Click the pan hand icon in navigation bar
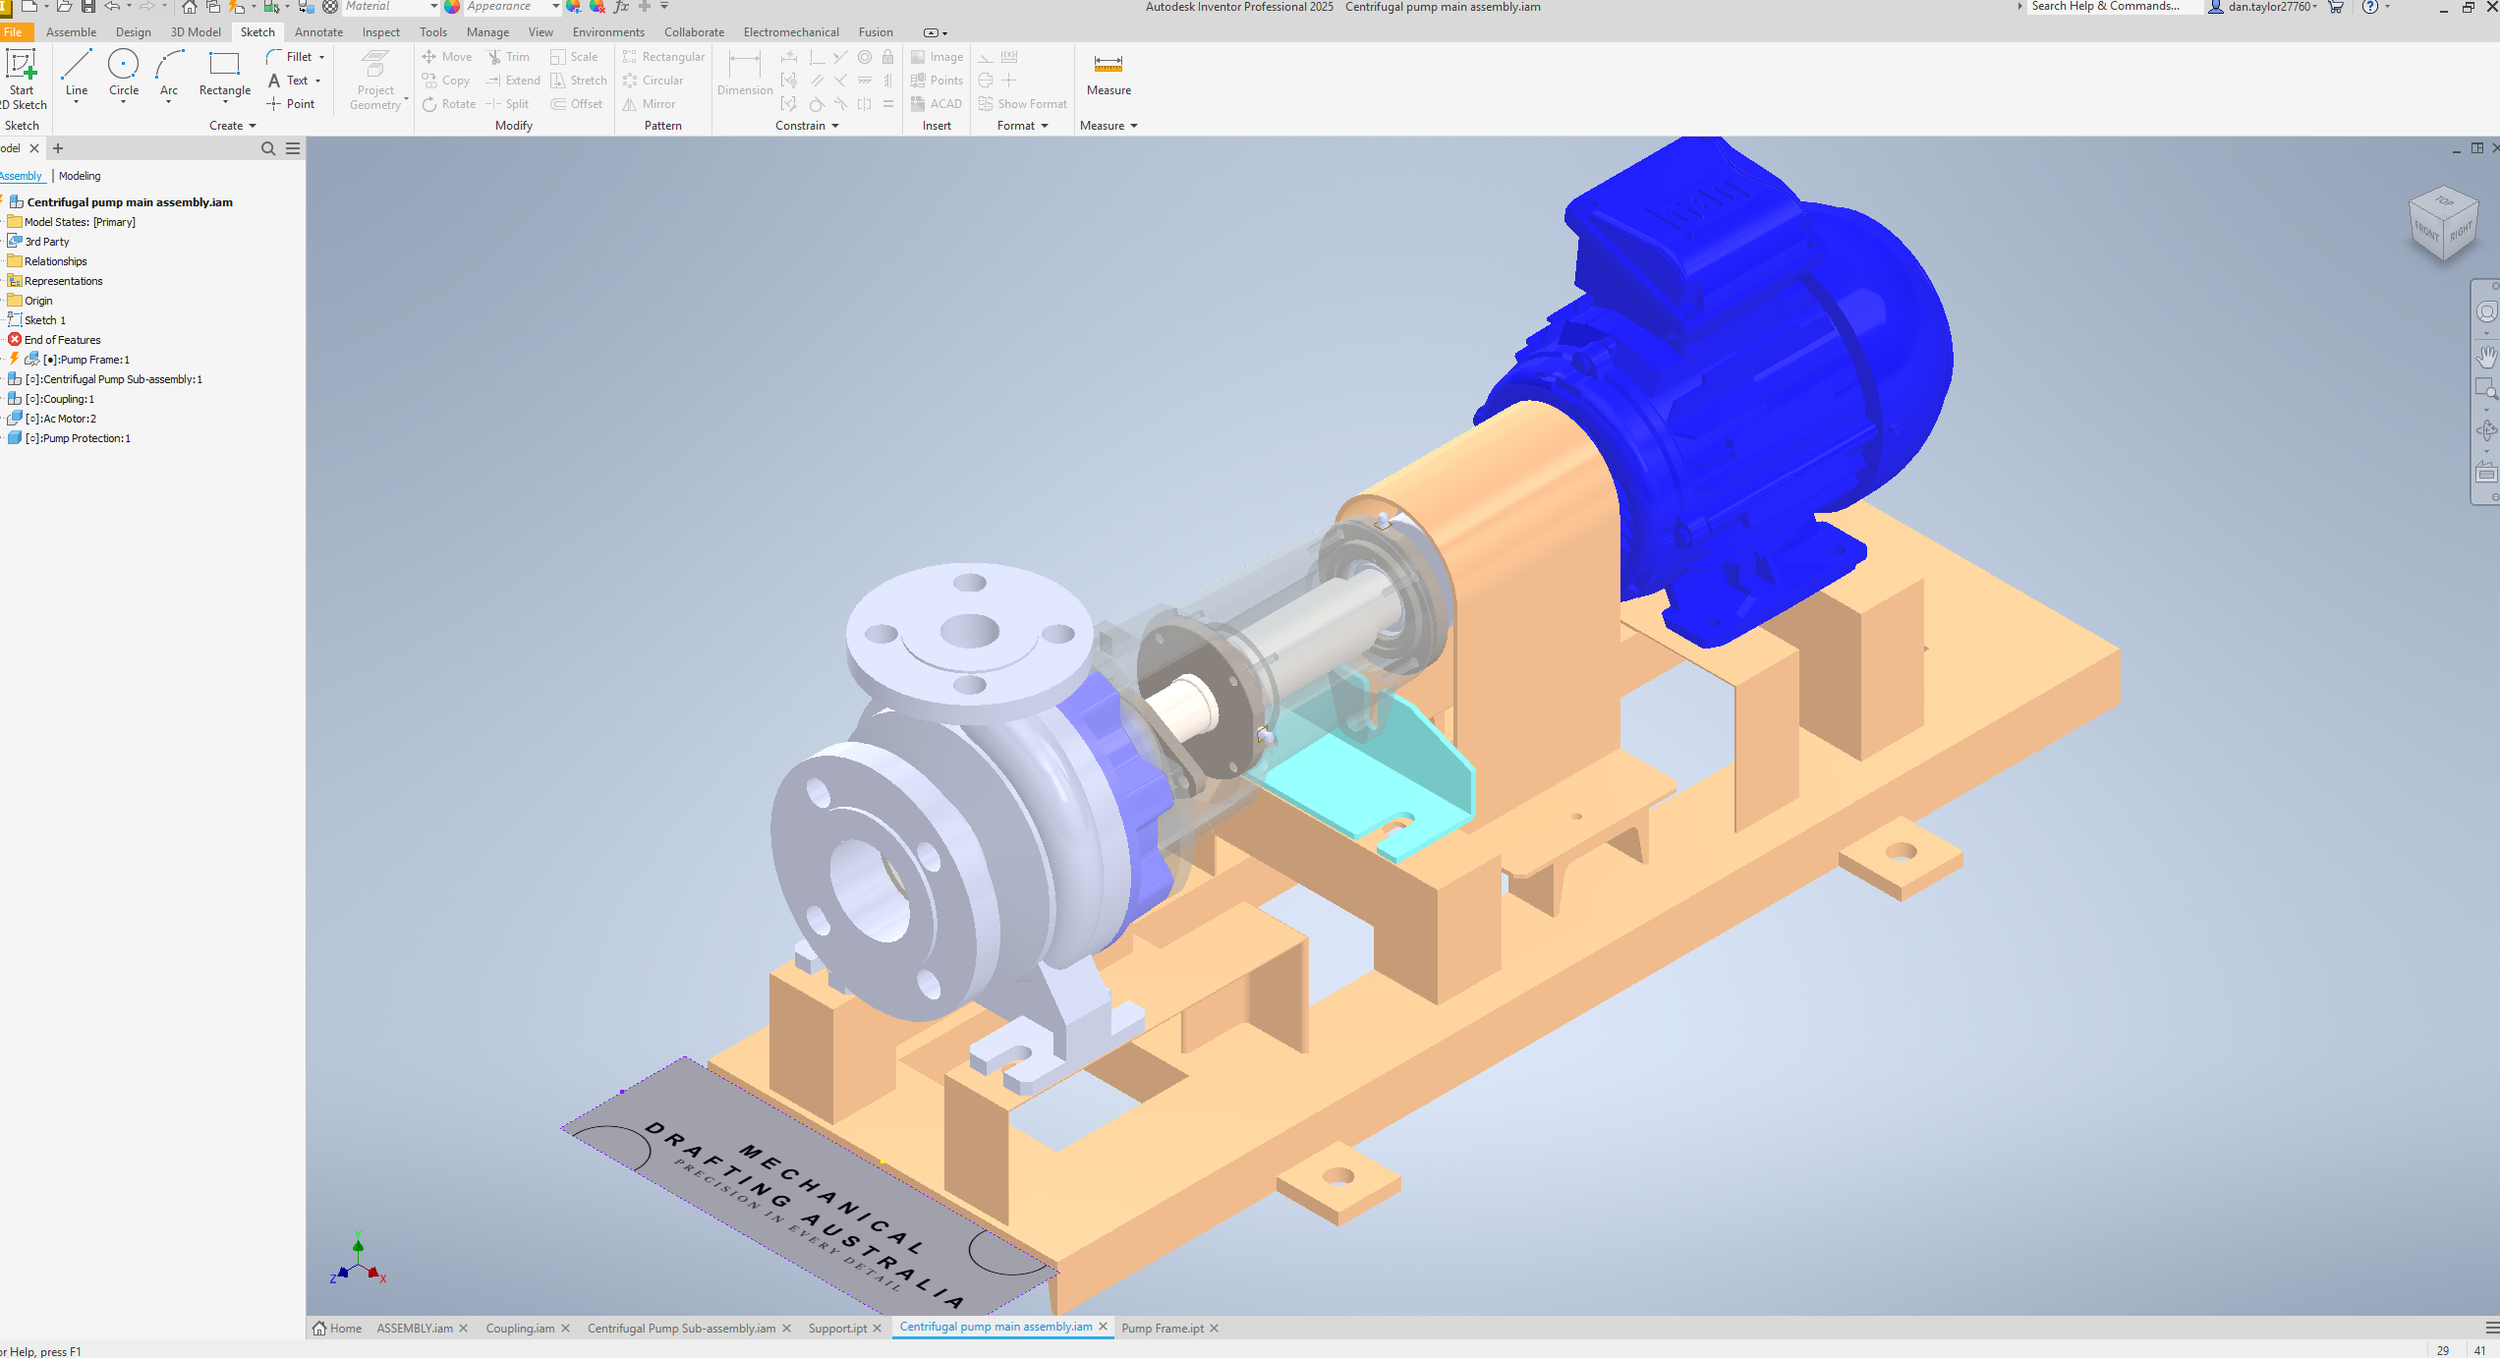The image size is (2500, 1358). pos(2486,356)
